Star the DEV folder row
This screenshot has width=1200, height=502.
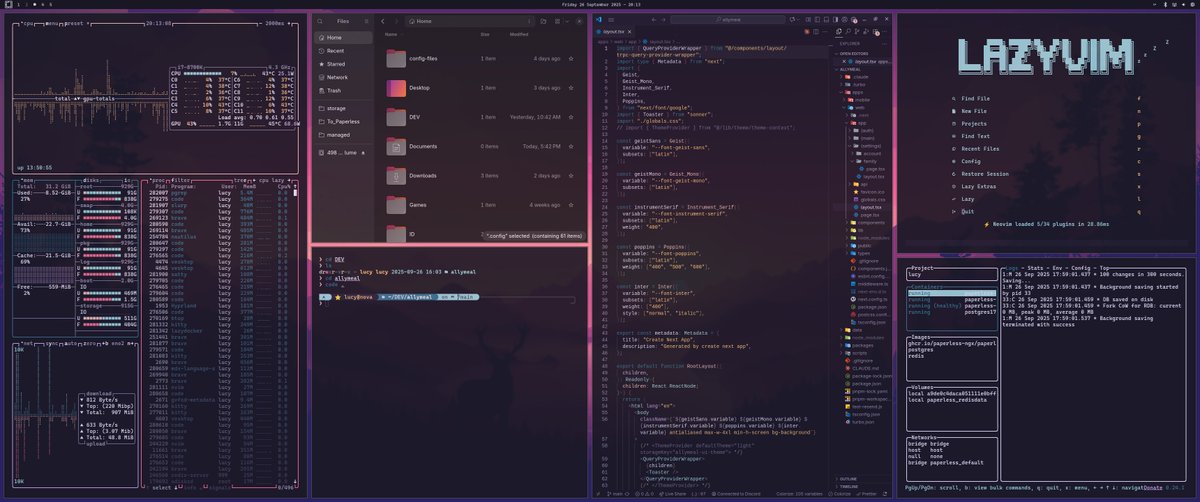click(x=571, y=117)
